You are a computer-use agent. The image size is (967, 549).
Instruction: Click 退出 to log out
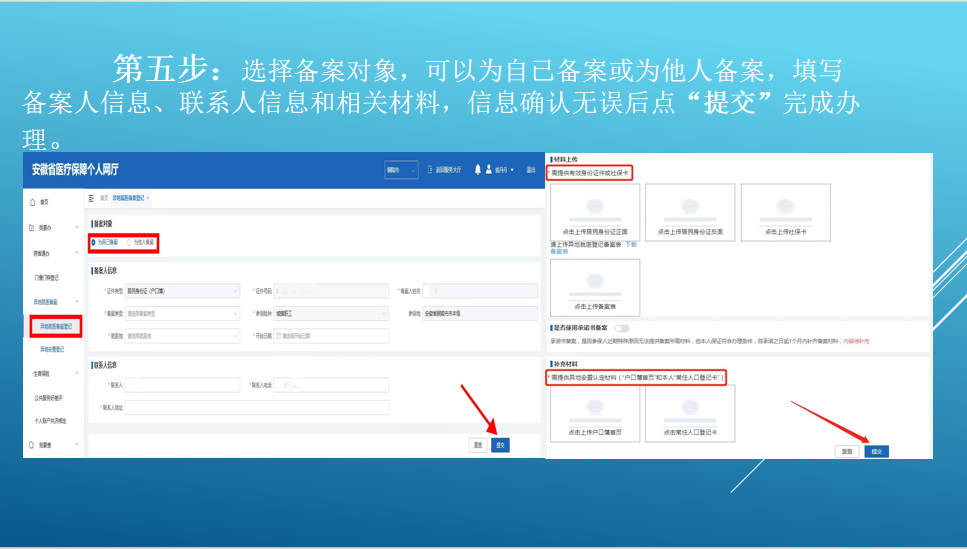(530, 170)
